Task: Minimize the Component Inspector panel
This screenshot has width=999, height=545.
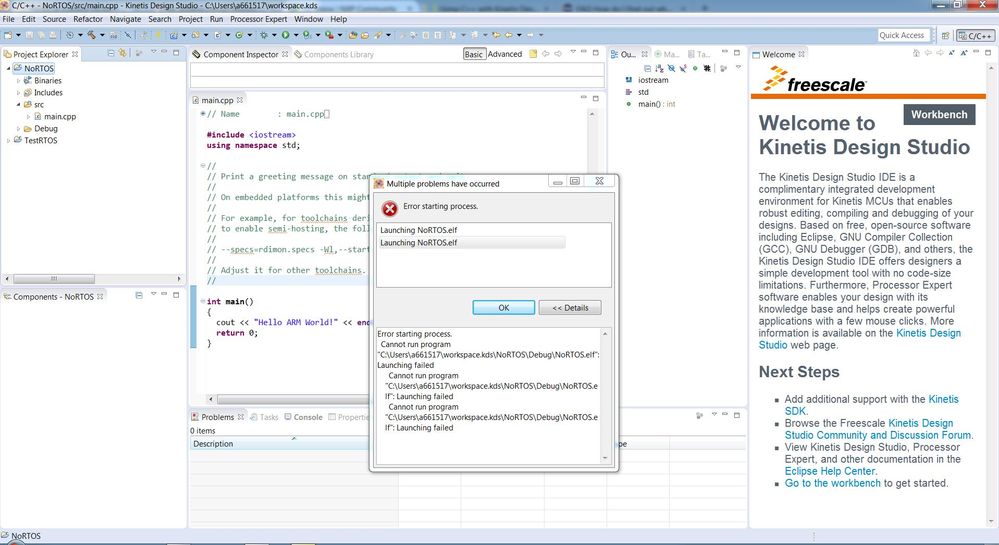Action: tap(584, 53)
